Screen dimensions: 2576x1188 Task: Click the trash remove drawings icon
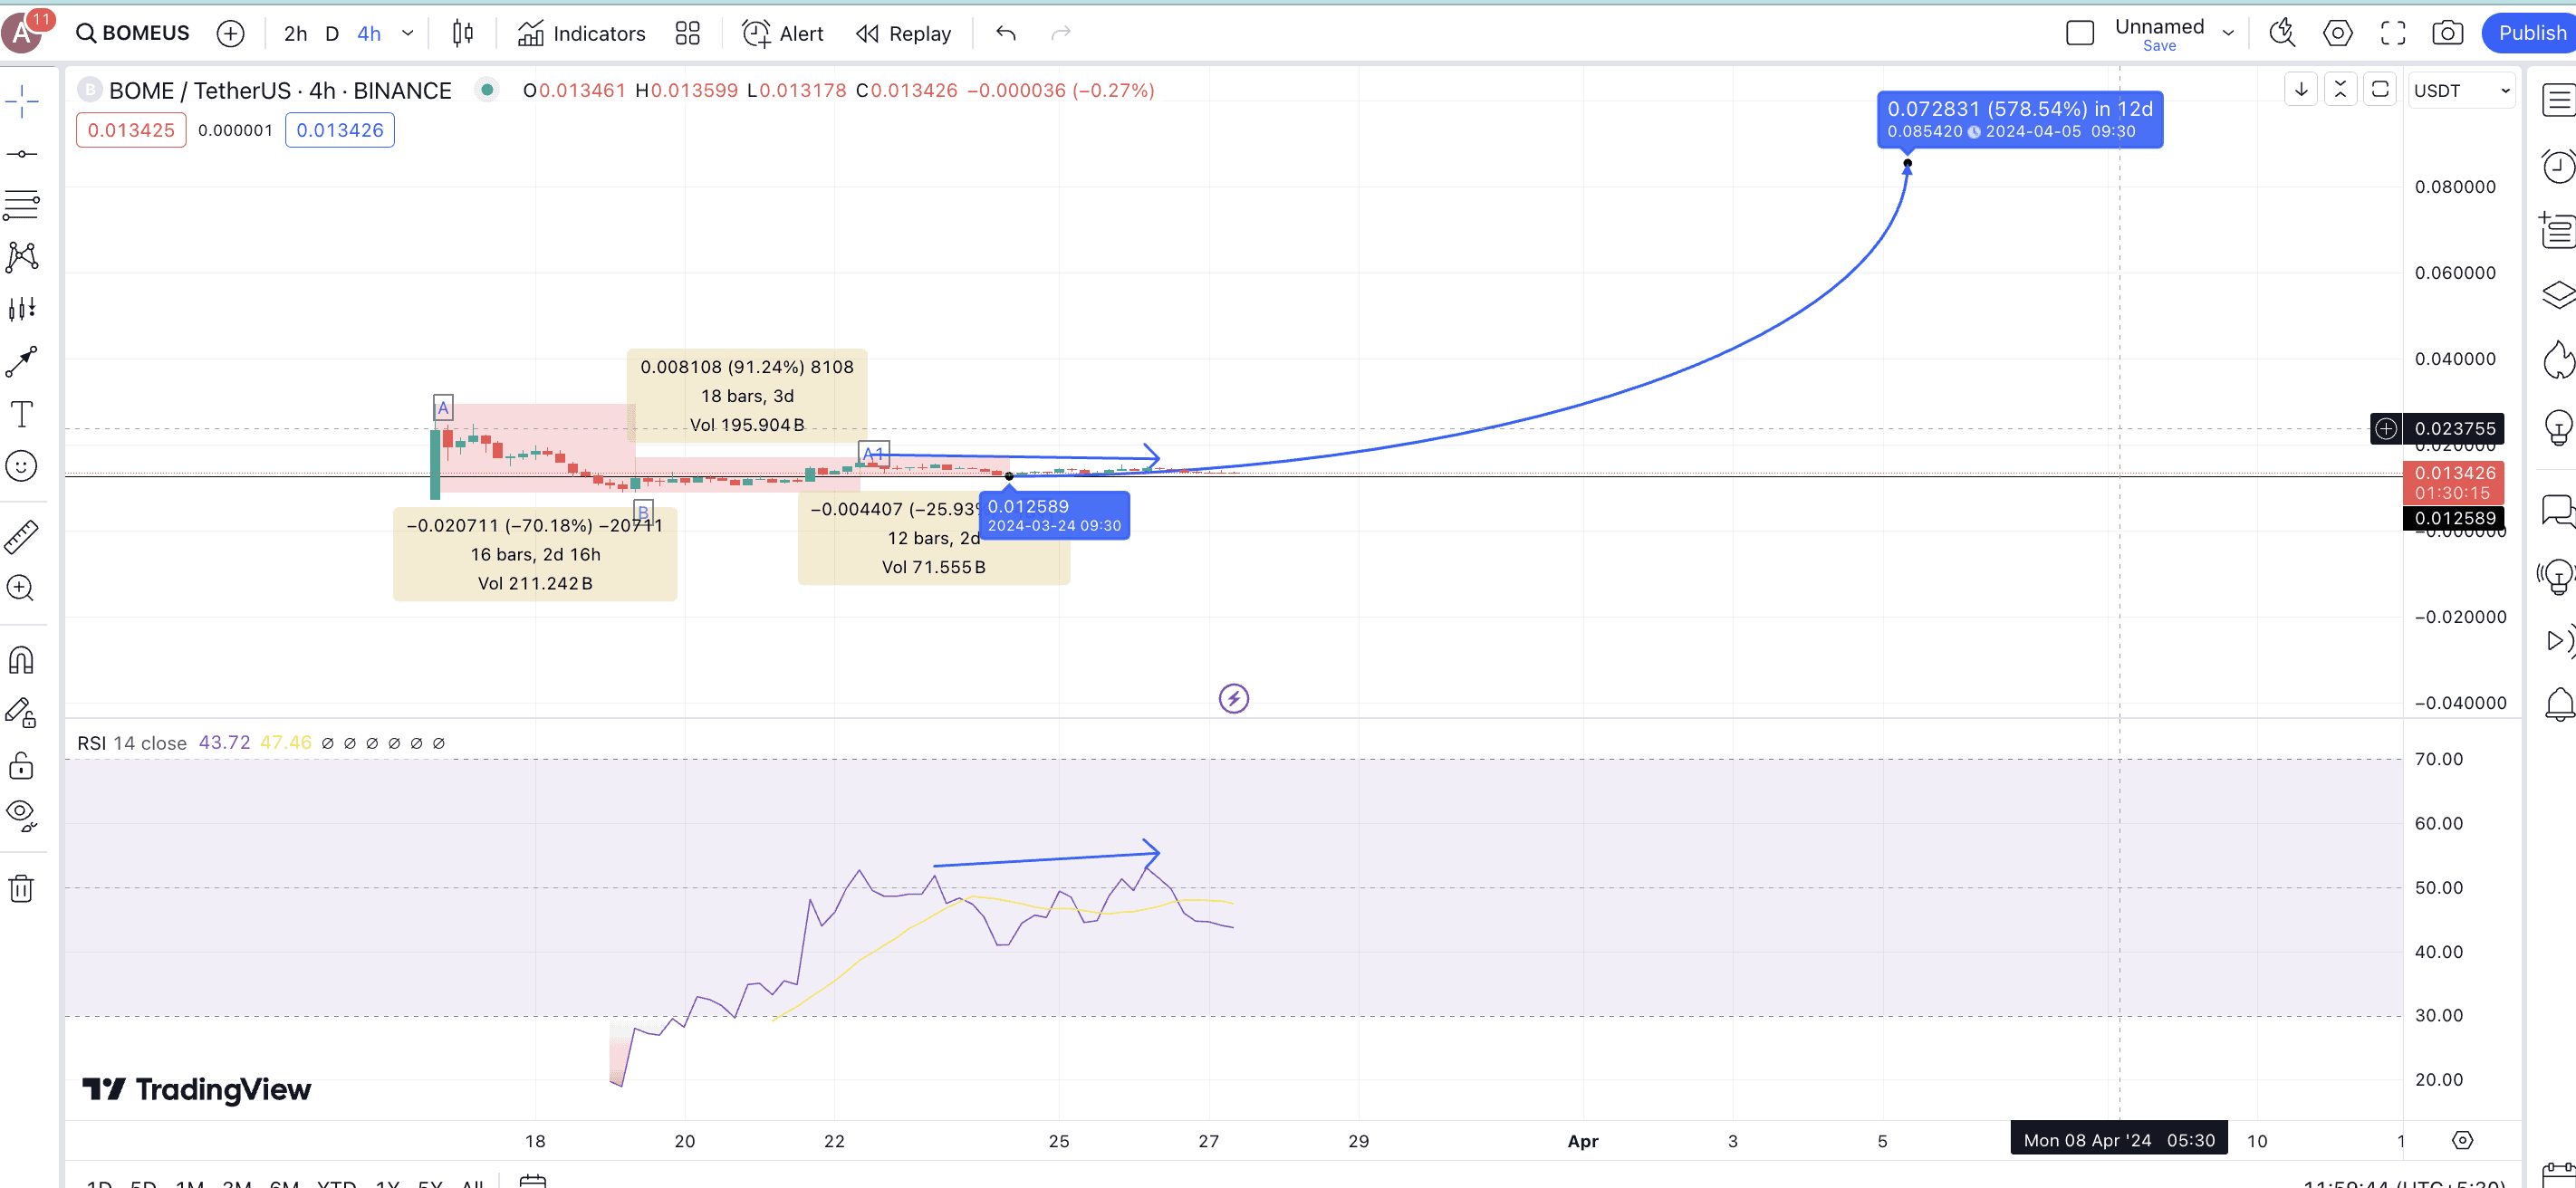pyautogui.click(x=21, y=889)
